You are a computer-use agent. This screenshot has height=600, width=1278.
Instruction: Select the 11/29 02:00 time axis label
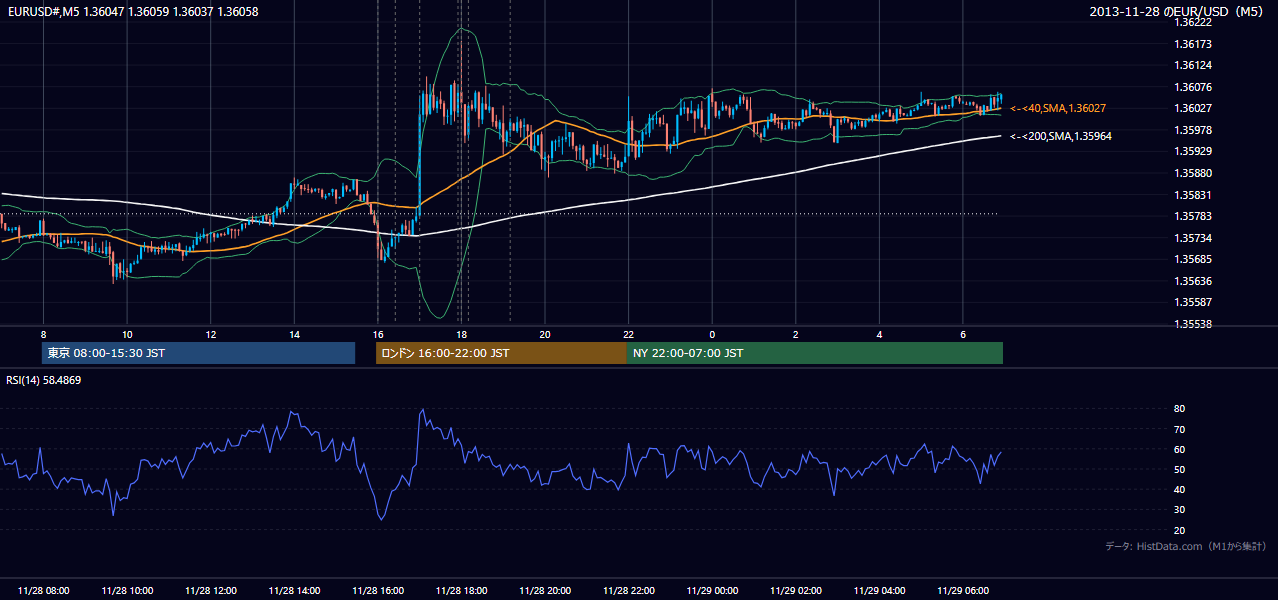[x=796, y=591]
